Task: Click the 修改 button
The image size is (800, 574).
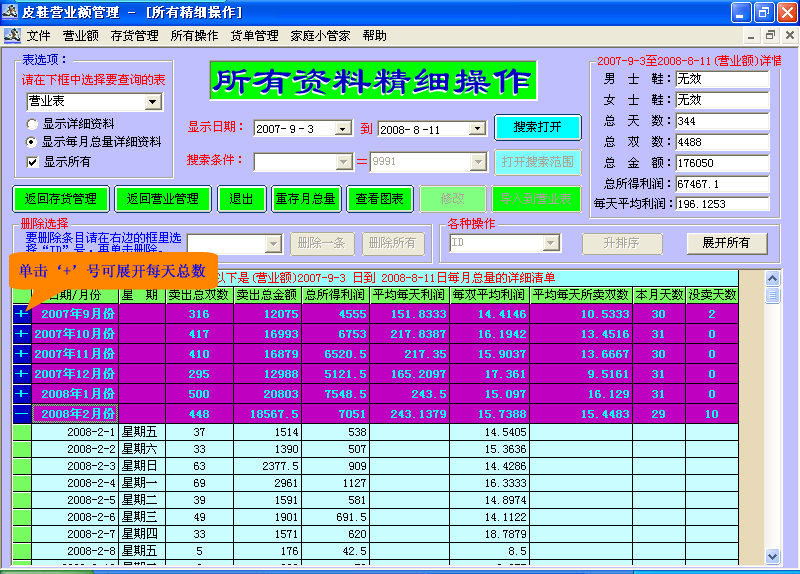Action: [x=453, y=198]
